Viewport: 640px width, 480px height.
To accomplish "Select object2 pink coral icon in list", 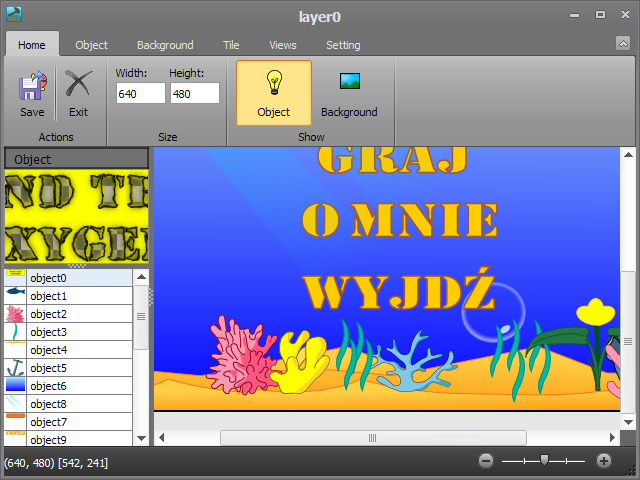I will pos(15,314).
